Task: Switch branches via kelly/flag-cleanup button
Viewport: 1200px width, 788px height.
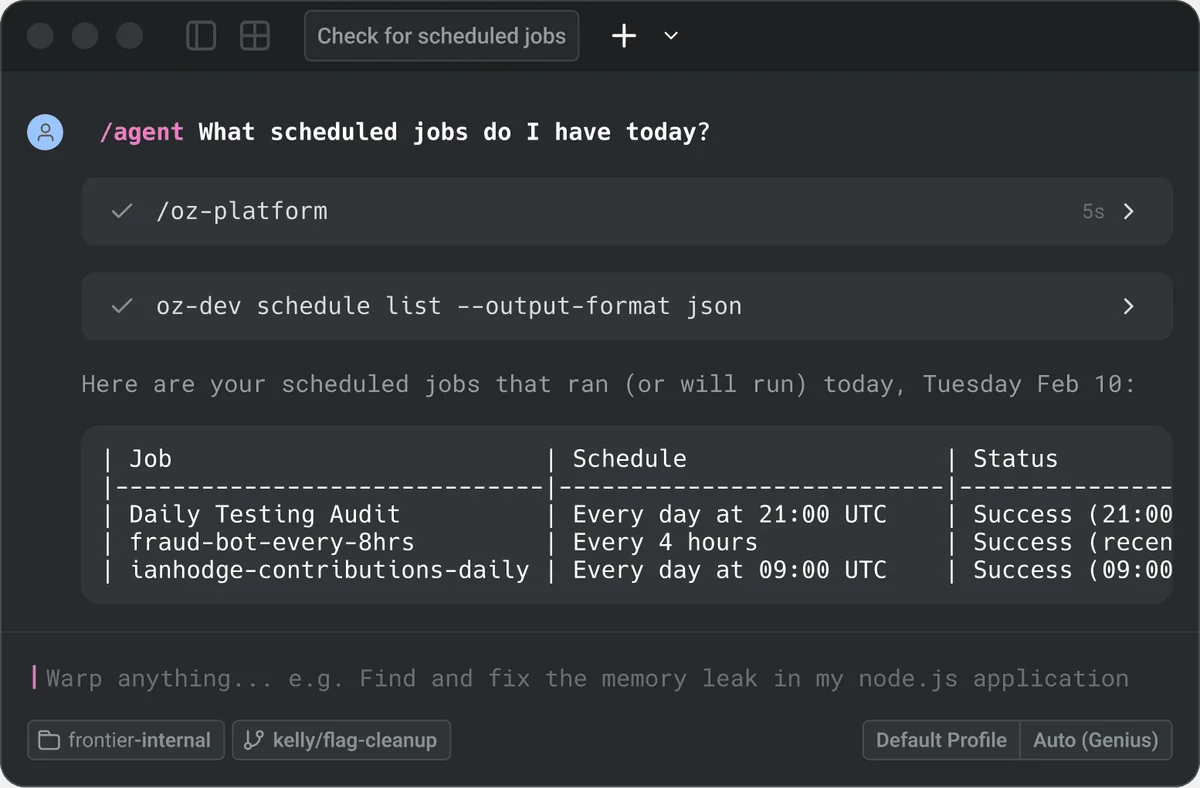Action: click(x=341, y=740)
